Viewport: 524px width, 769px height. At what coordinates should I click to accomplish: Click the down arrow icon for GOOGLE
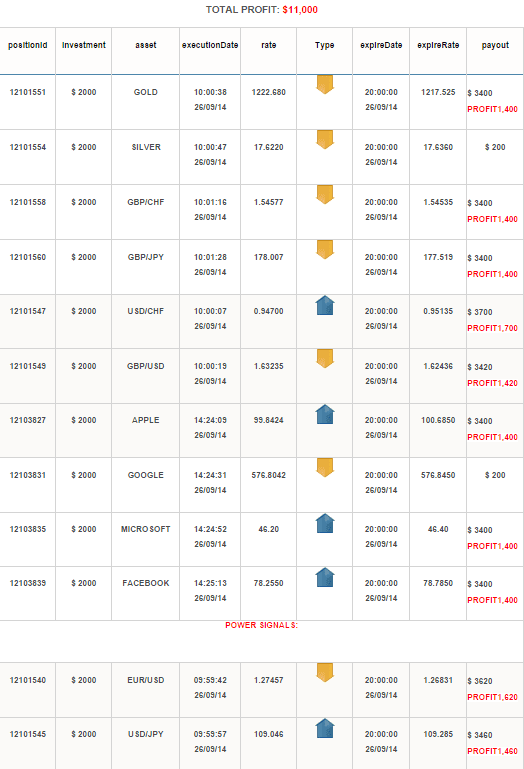coord(325,467)
